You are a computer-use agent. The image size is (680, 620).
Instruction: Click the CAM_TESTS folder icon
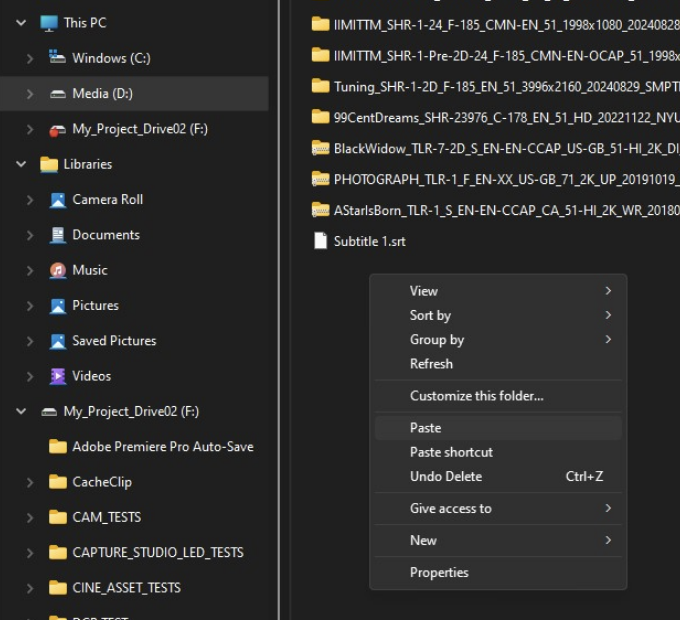click(58, 517)
